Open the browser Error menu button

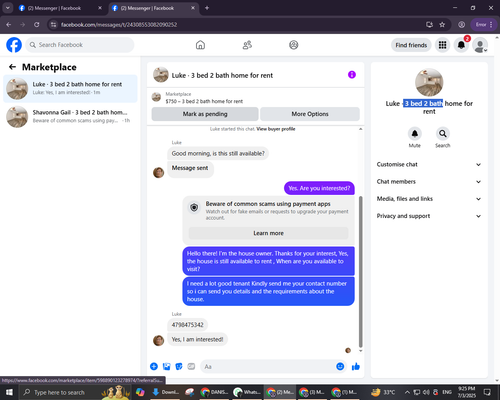pyautogui.click(x=483, y=24)
